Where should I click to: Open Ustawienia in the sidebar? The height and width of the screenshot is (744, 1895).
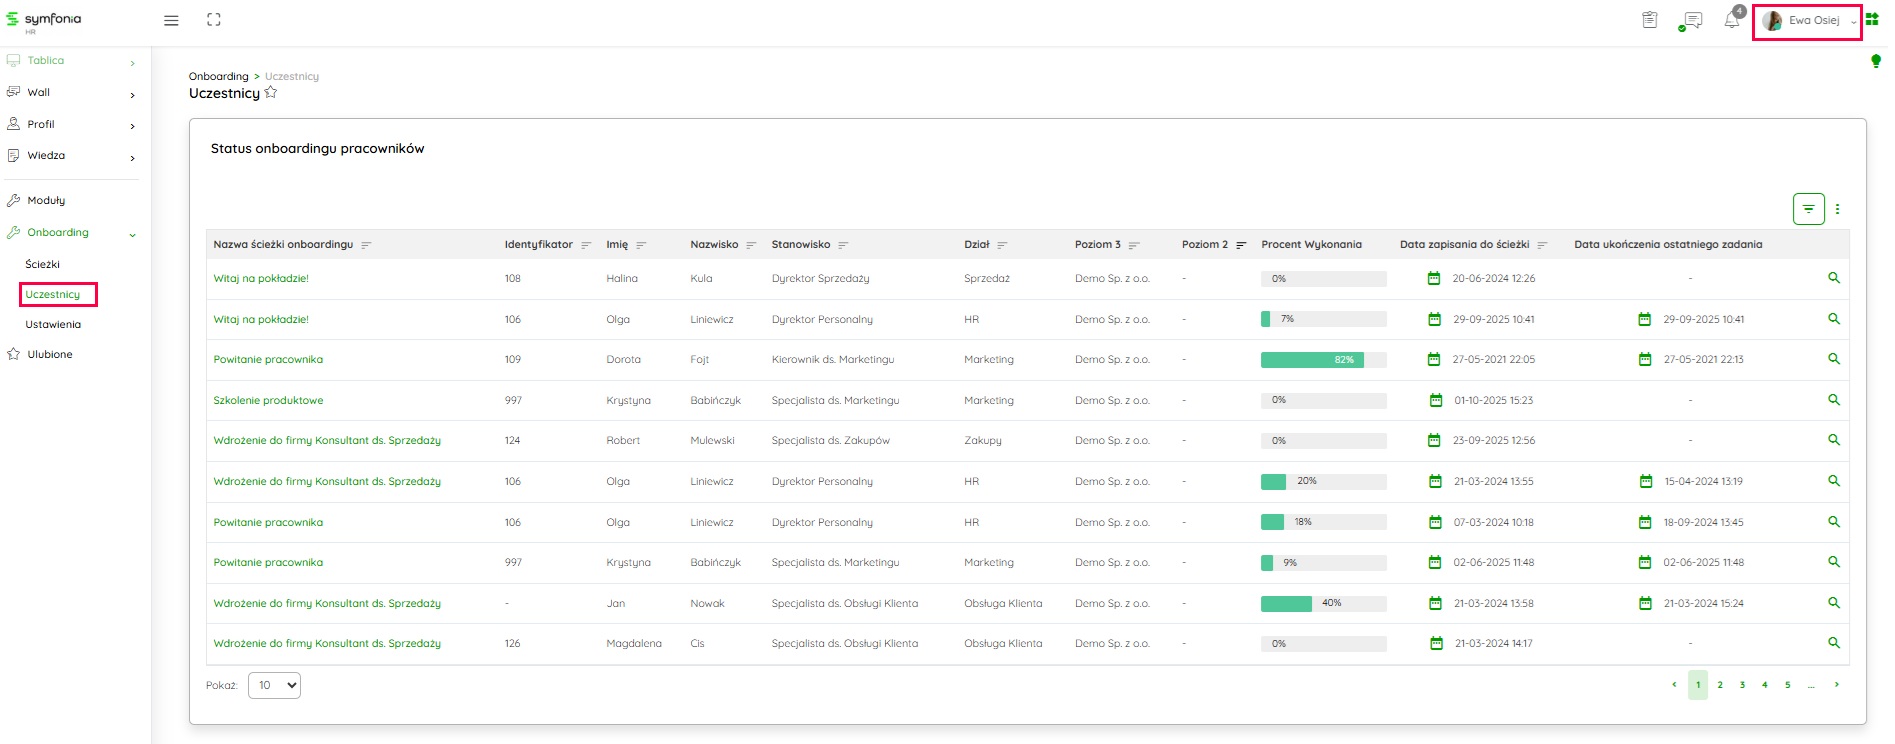pos(53,324)
